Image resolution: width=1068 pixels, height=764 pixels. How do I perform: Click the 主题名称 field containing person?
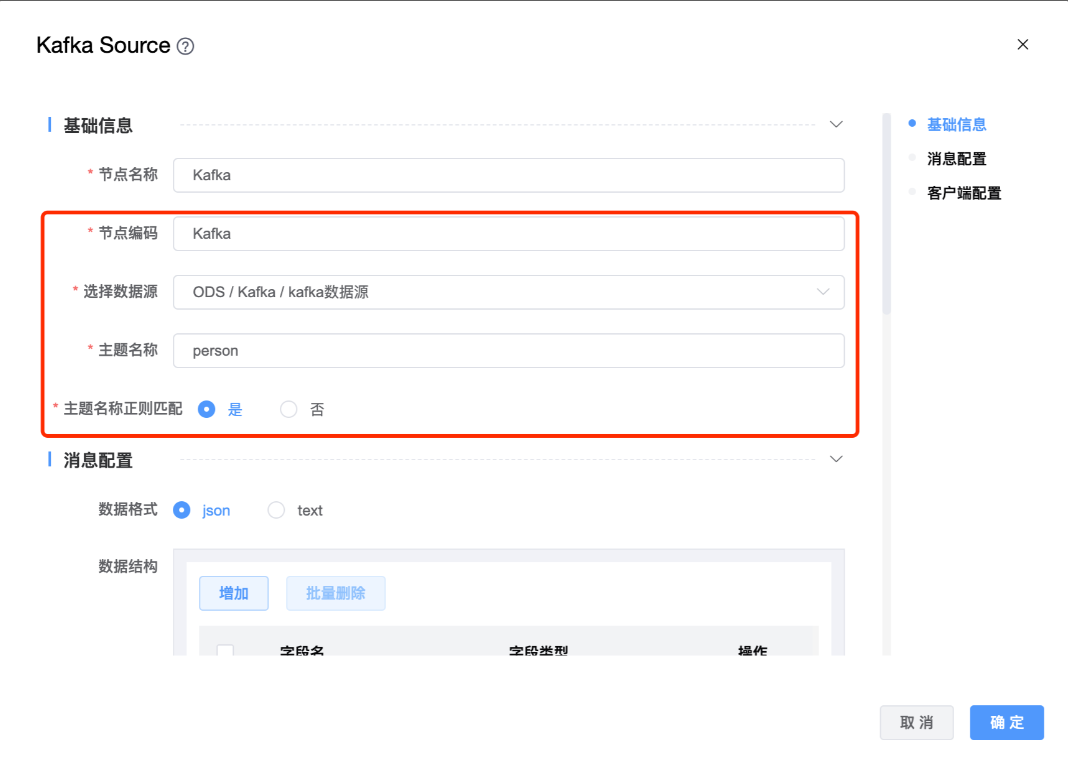coord(508,351)
